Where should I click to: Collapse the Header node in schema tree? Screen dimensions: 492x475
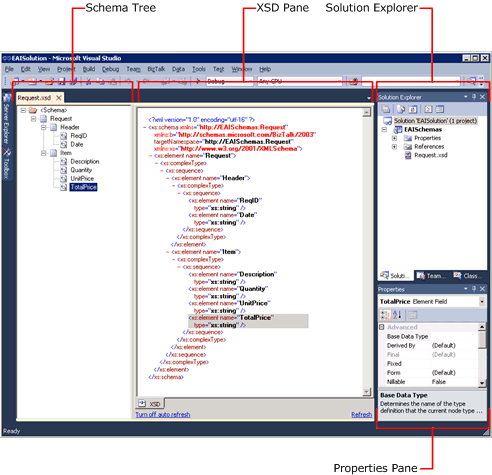pyautogui.click(x=44, y=127)
